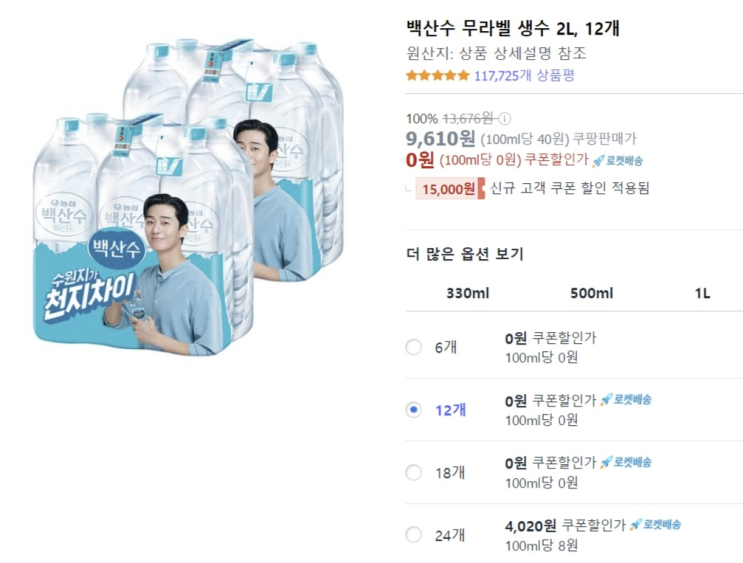Click the info icon beside 13,676원 price
This screenshot has width=743, height=563.
(505, 118)
